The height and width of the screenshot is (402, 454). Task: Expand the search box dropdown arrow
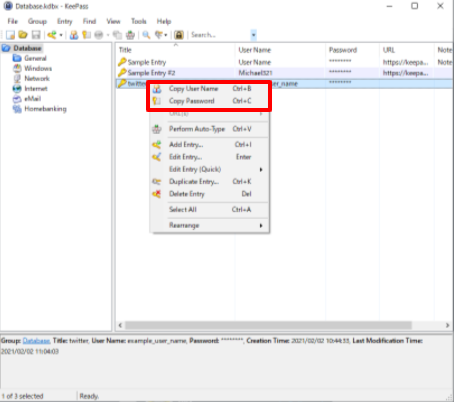point(254,35)
